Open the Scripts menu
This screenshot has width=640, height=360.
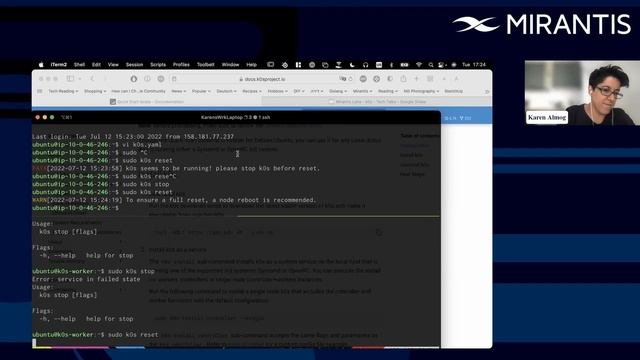(x=158, y=65)
